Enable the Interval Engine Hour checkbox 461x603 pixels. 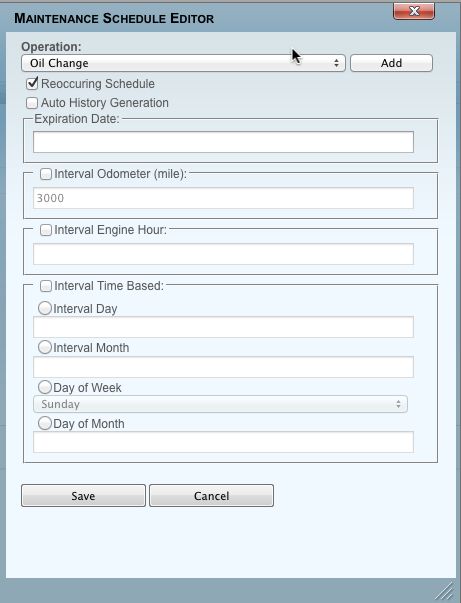[46, 230]
